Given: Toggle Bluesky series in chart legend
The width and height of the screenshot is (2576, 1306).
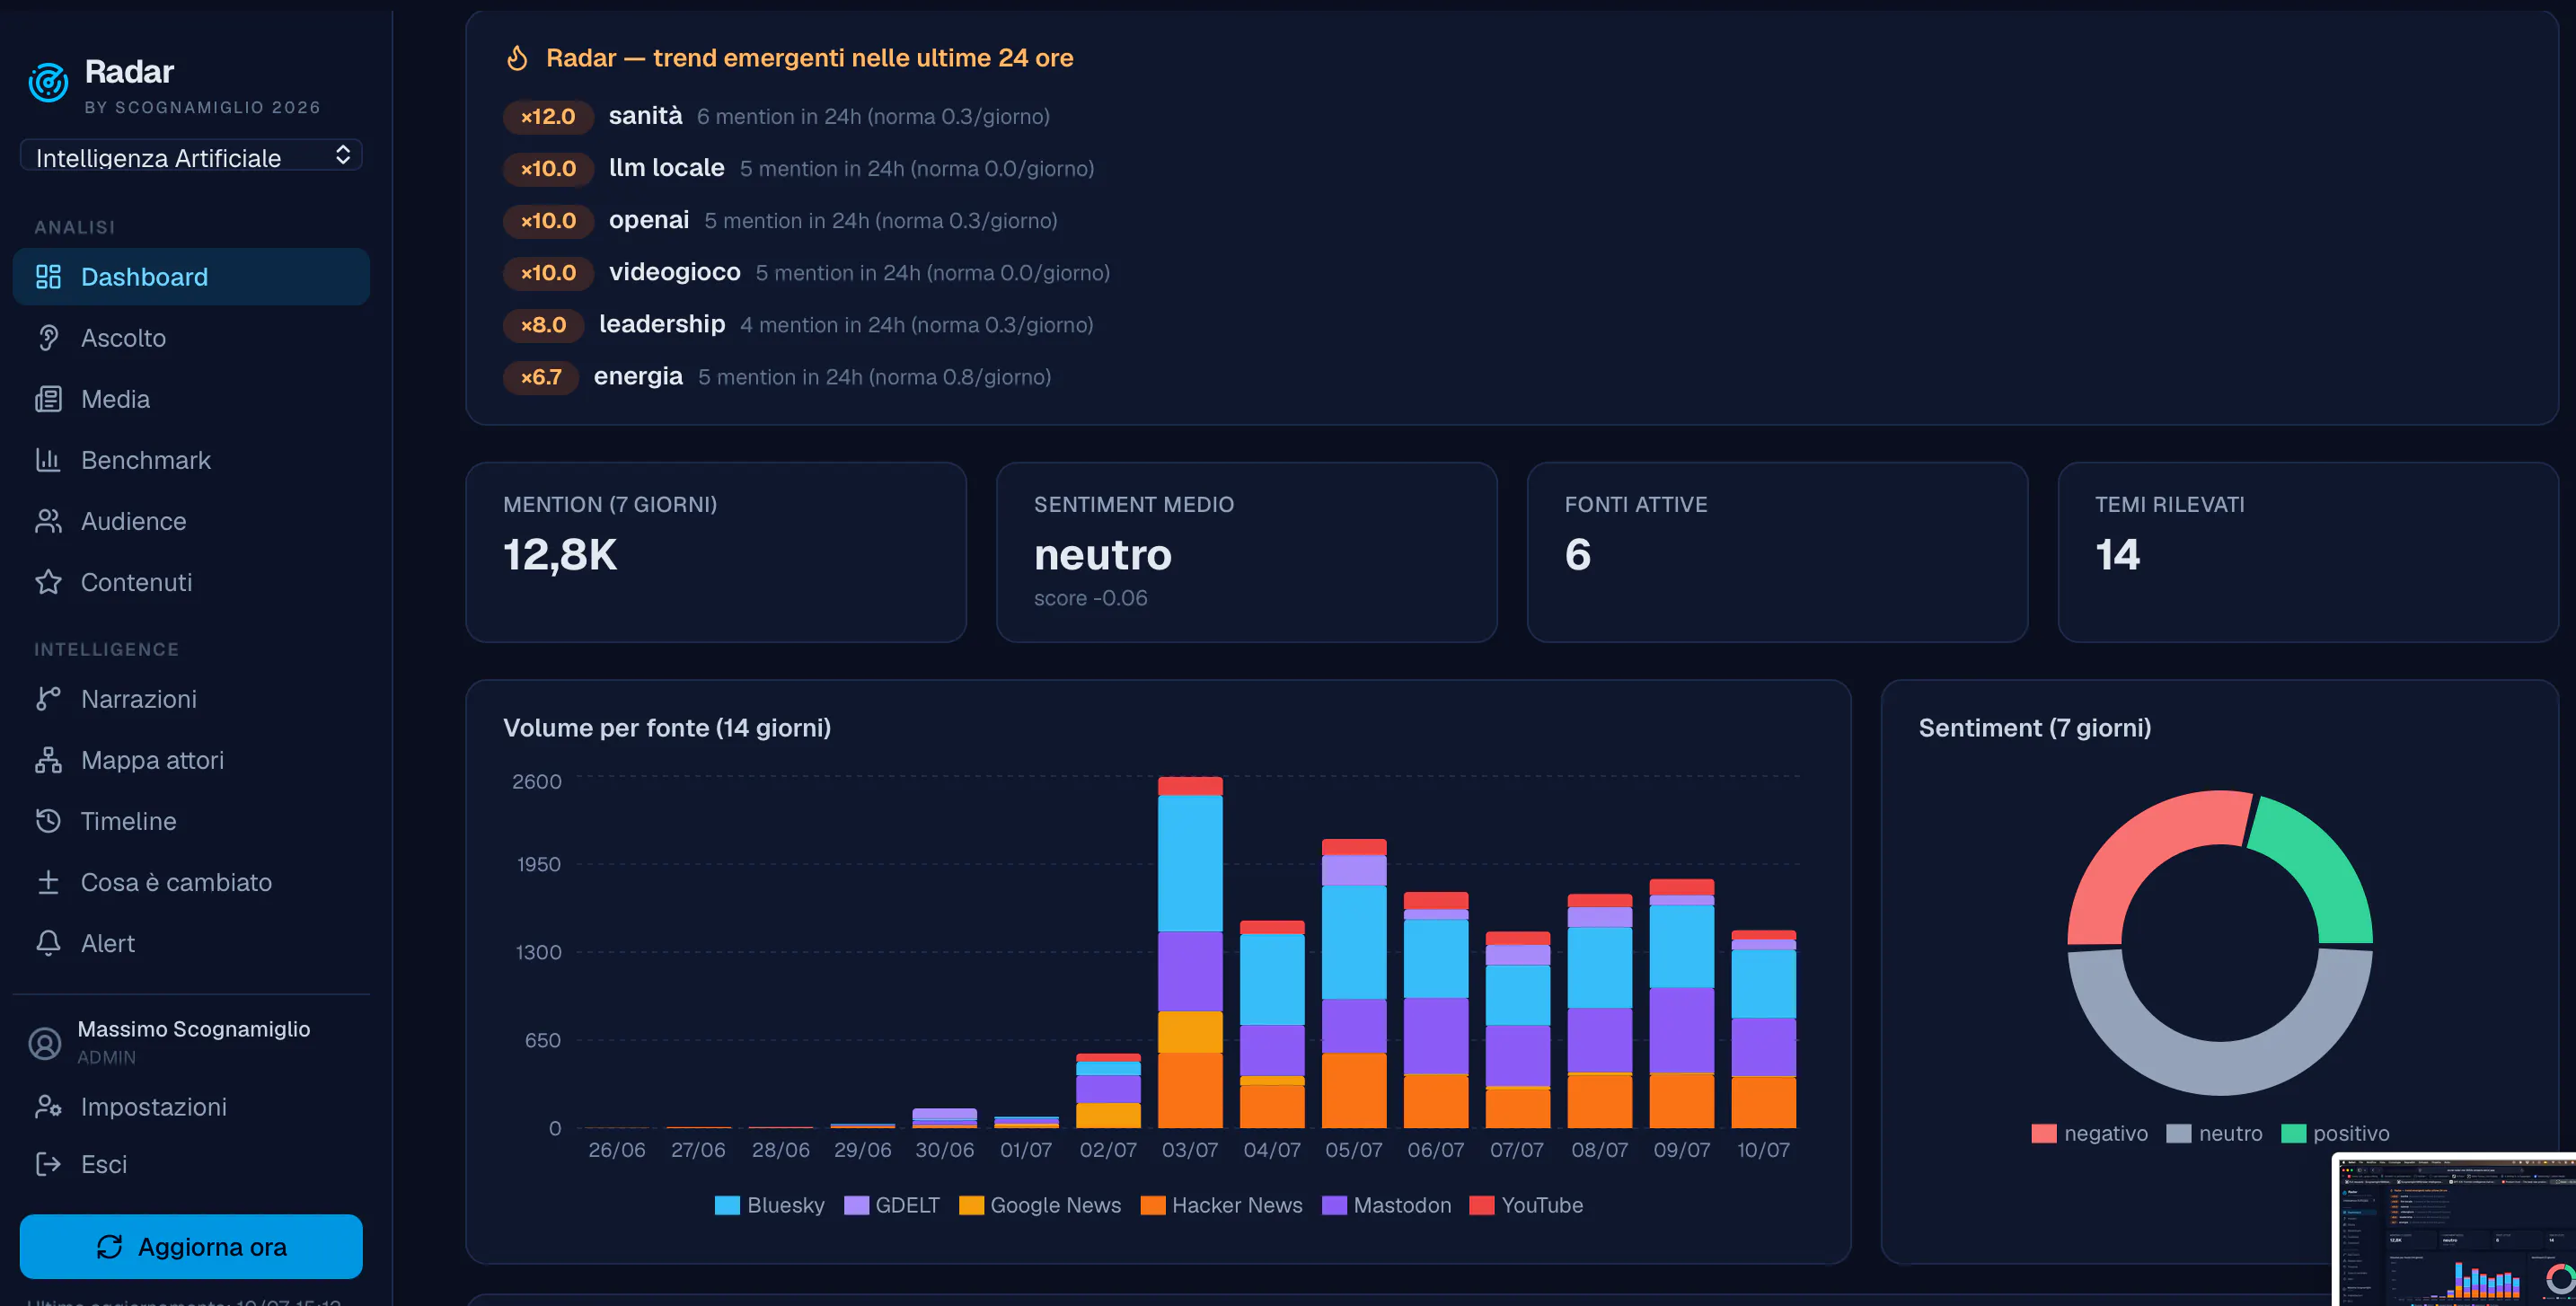Looking at the screenshot, I should click(770, 1206).
